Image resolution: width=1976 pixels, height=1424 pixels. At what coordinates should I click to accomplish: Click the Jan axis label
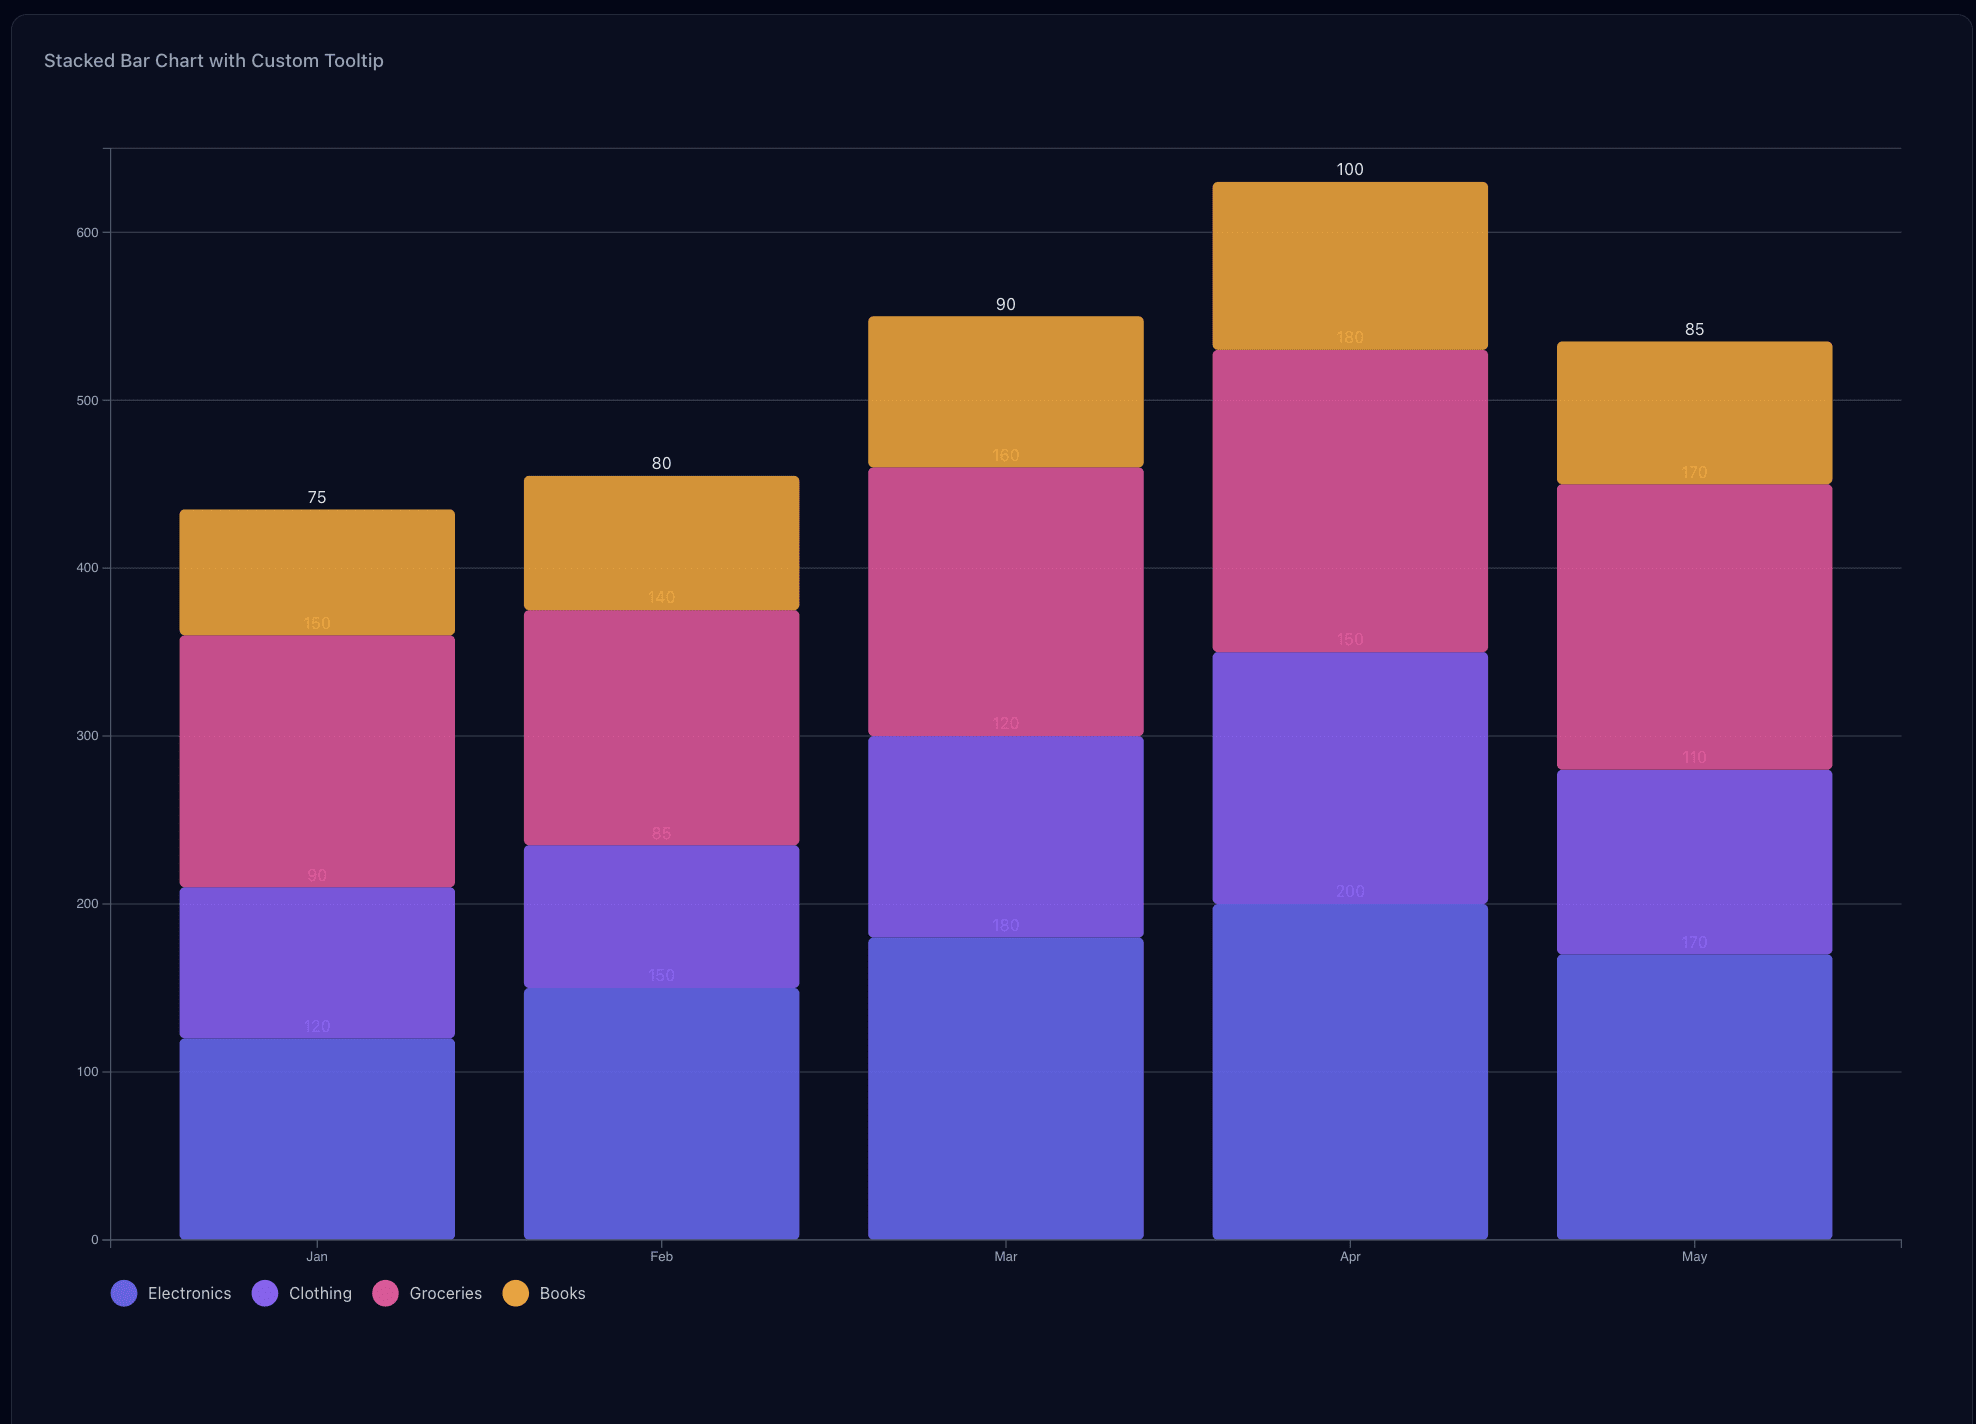[x=316, y=1256]
